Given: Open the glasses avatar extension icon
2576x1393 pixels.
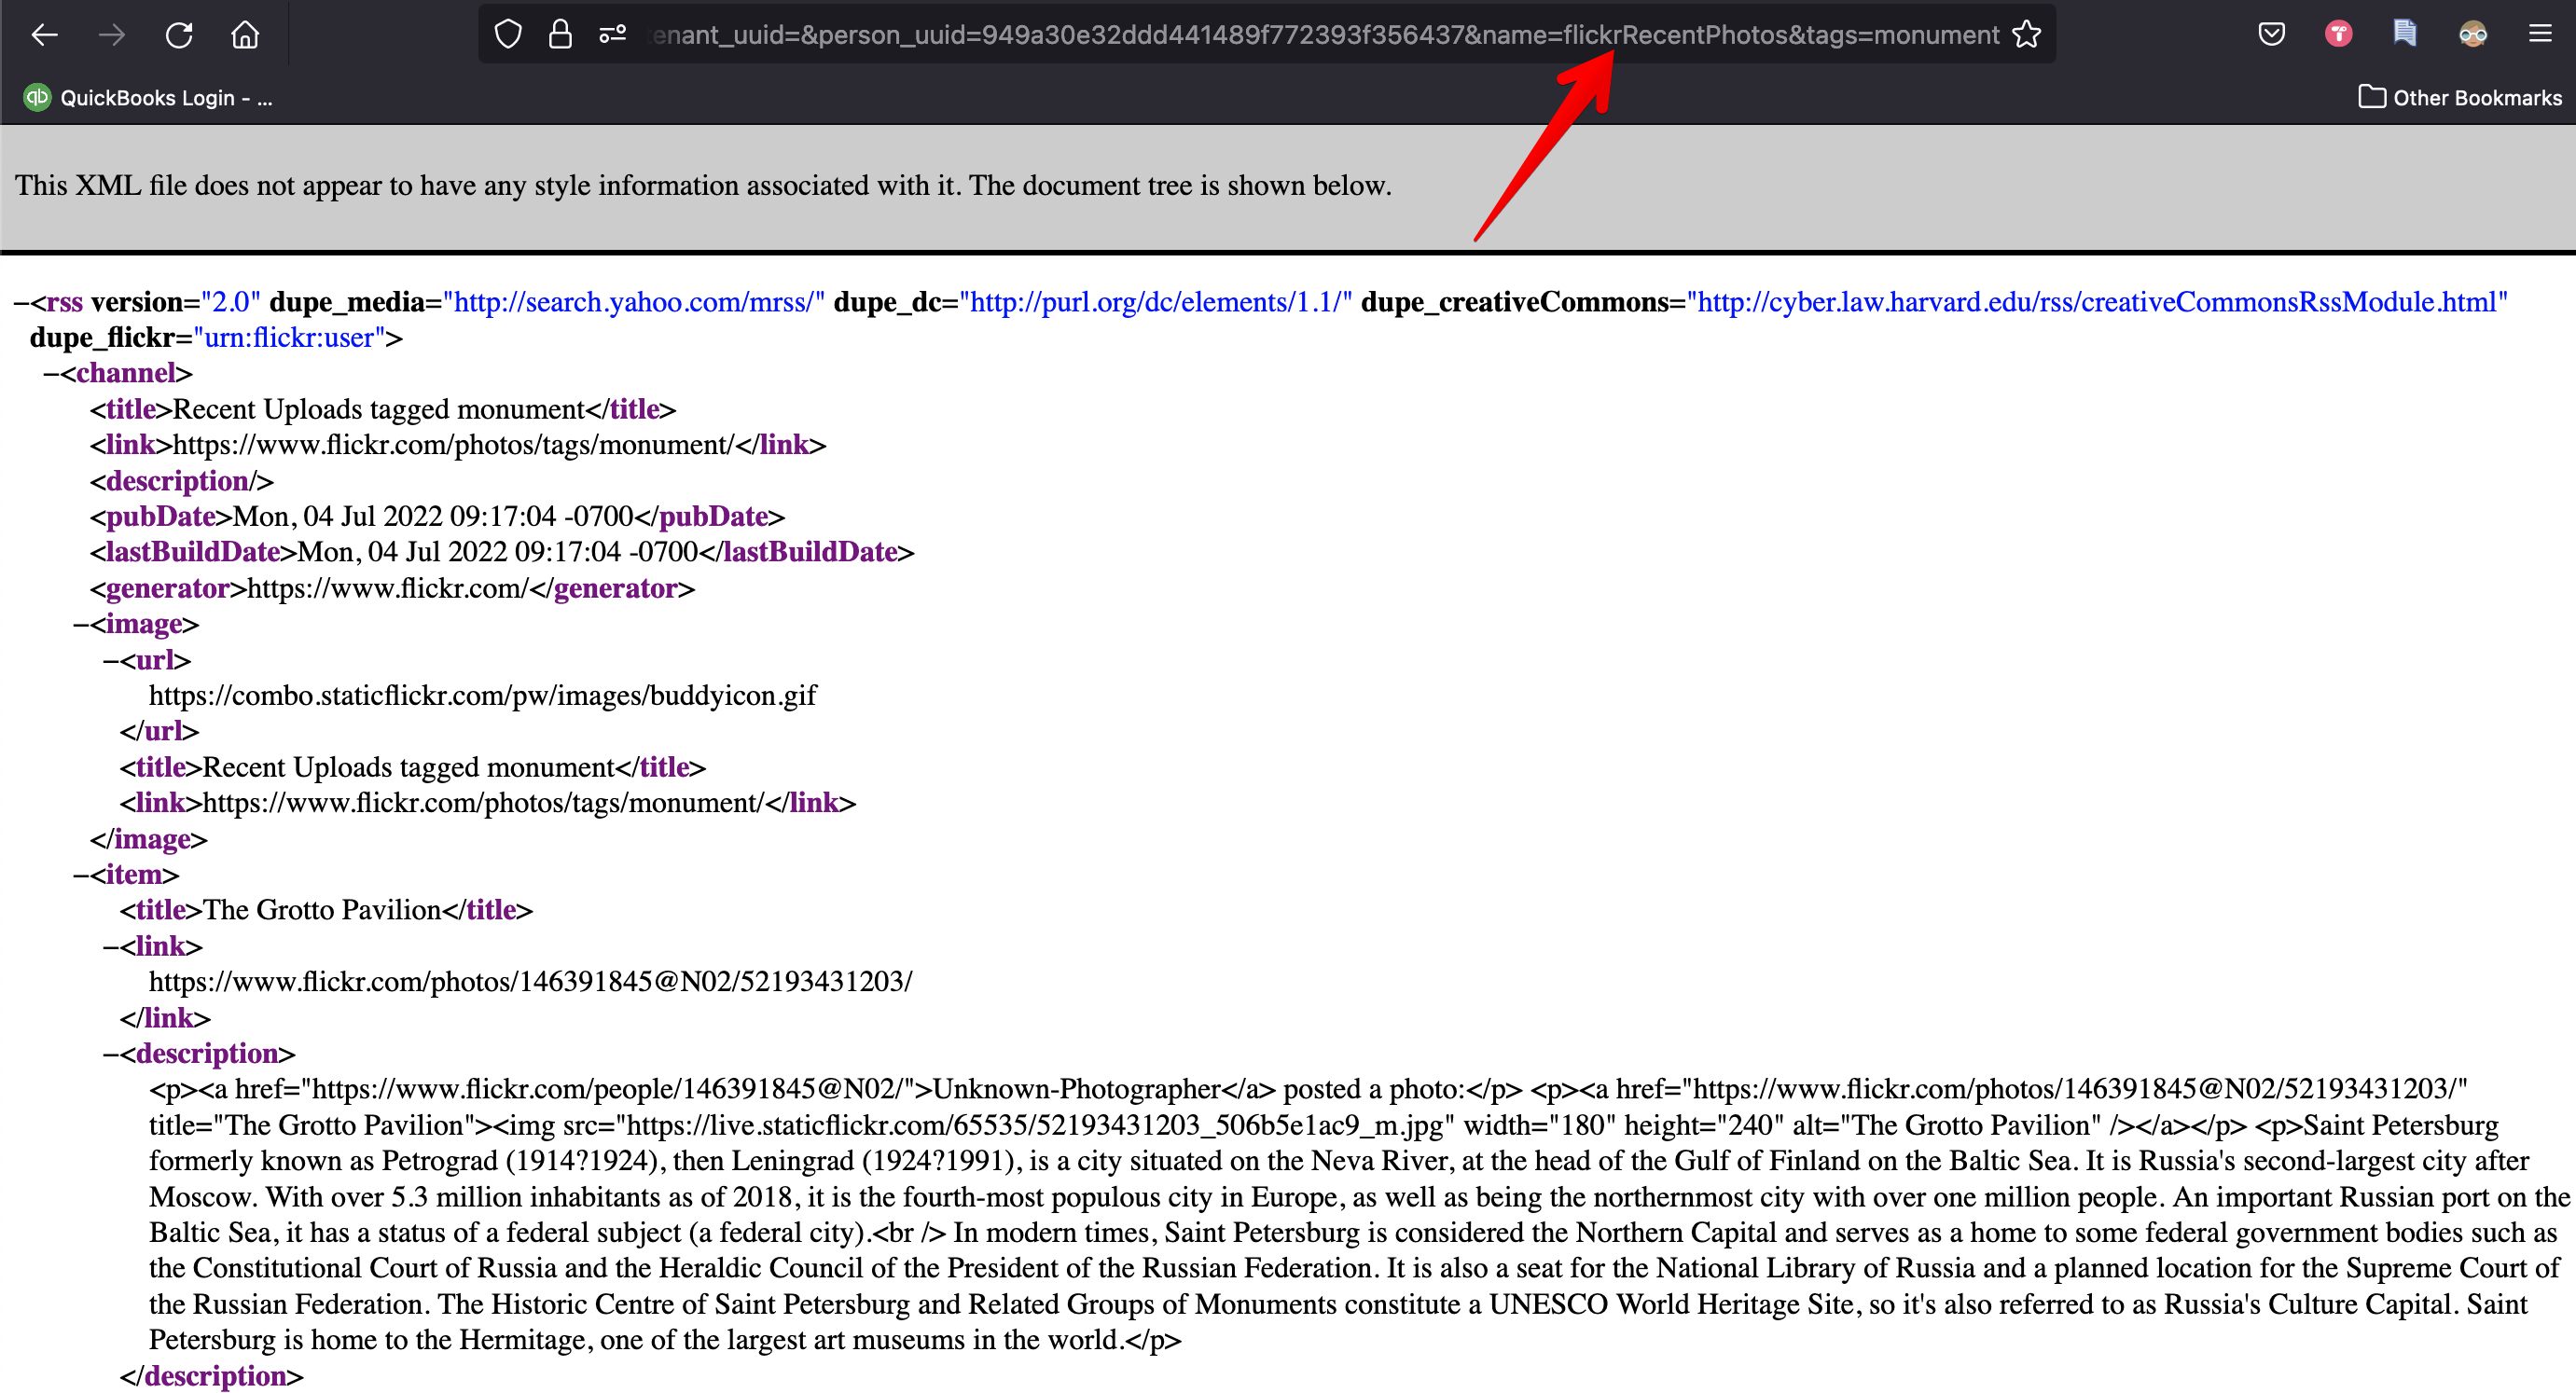Looking at the screenshot, I should (2472, 35).
